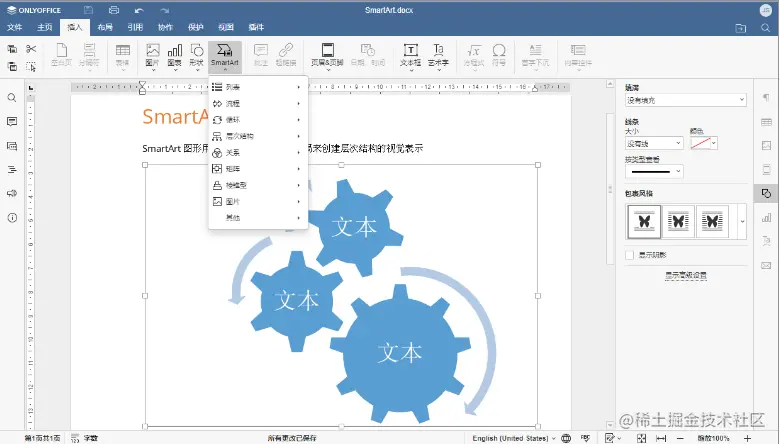Open the Chat panel in left sidebar

pyautogui.click(x=12, y=146)
